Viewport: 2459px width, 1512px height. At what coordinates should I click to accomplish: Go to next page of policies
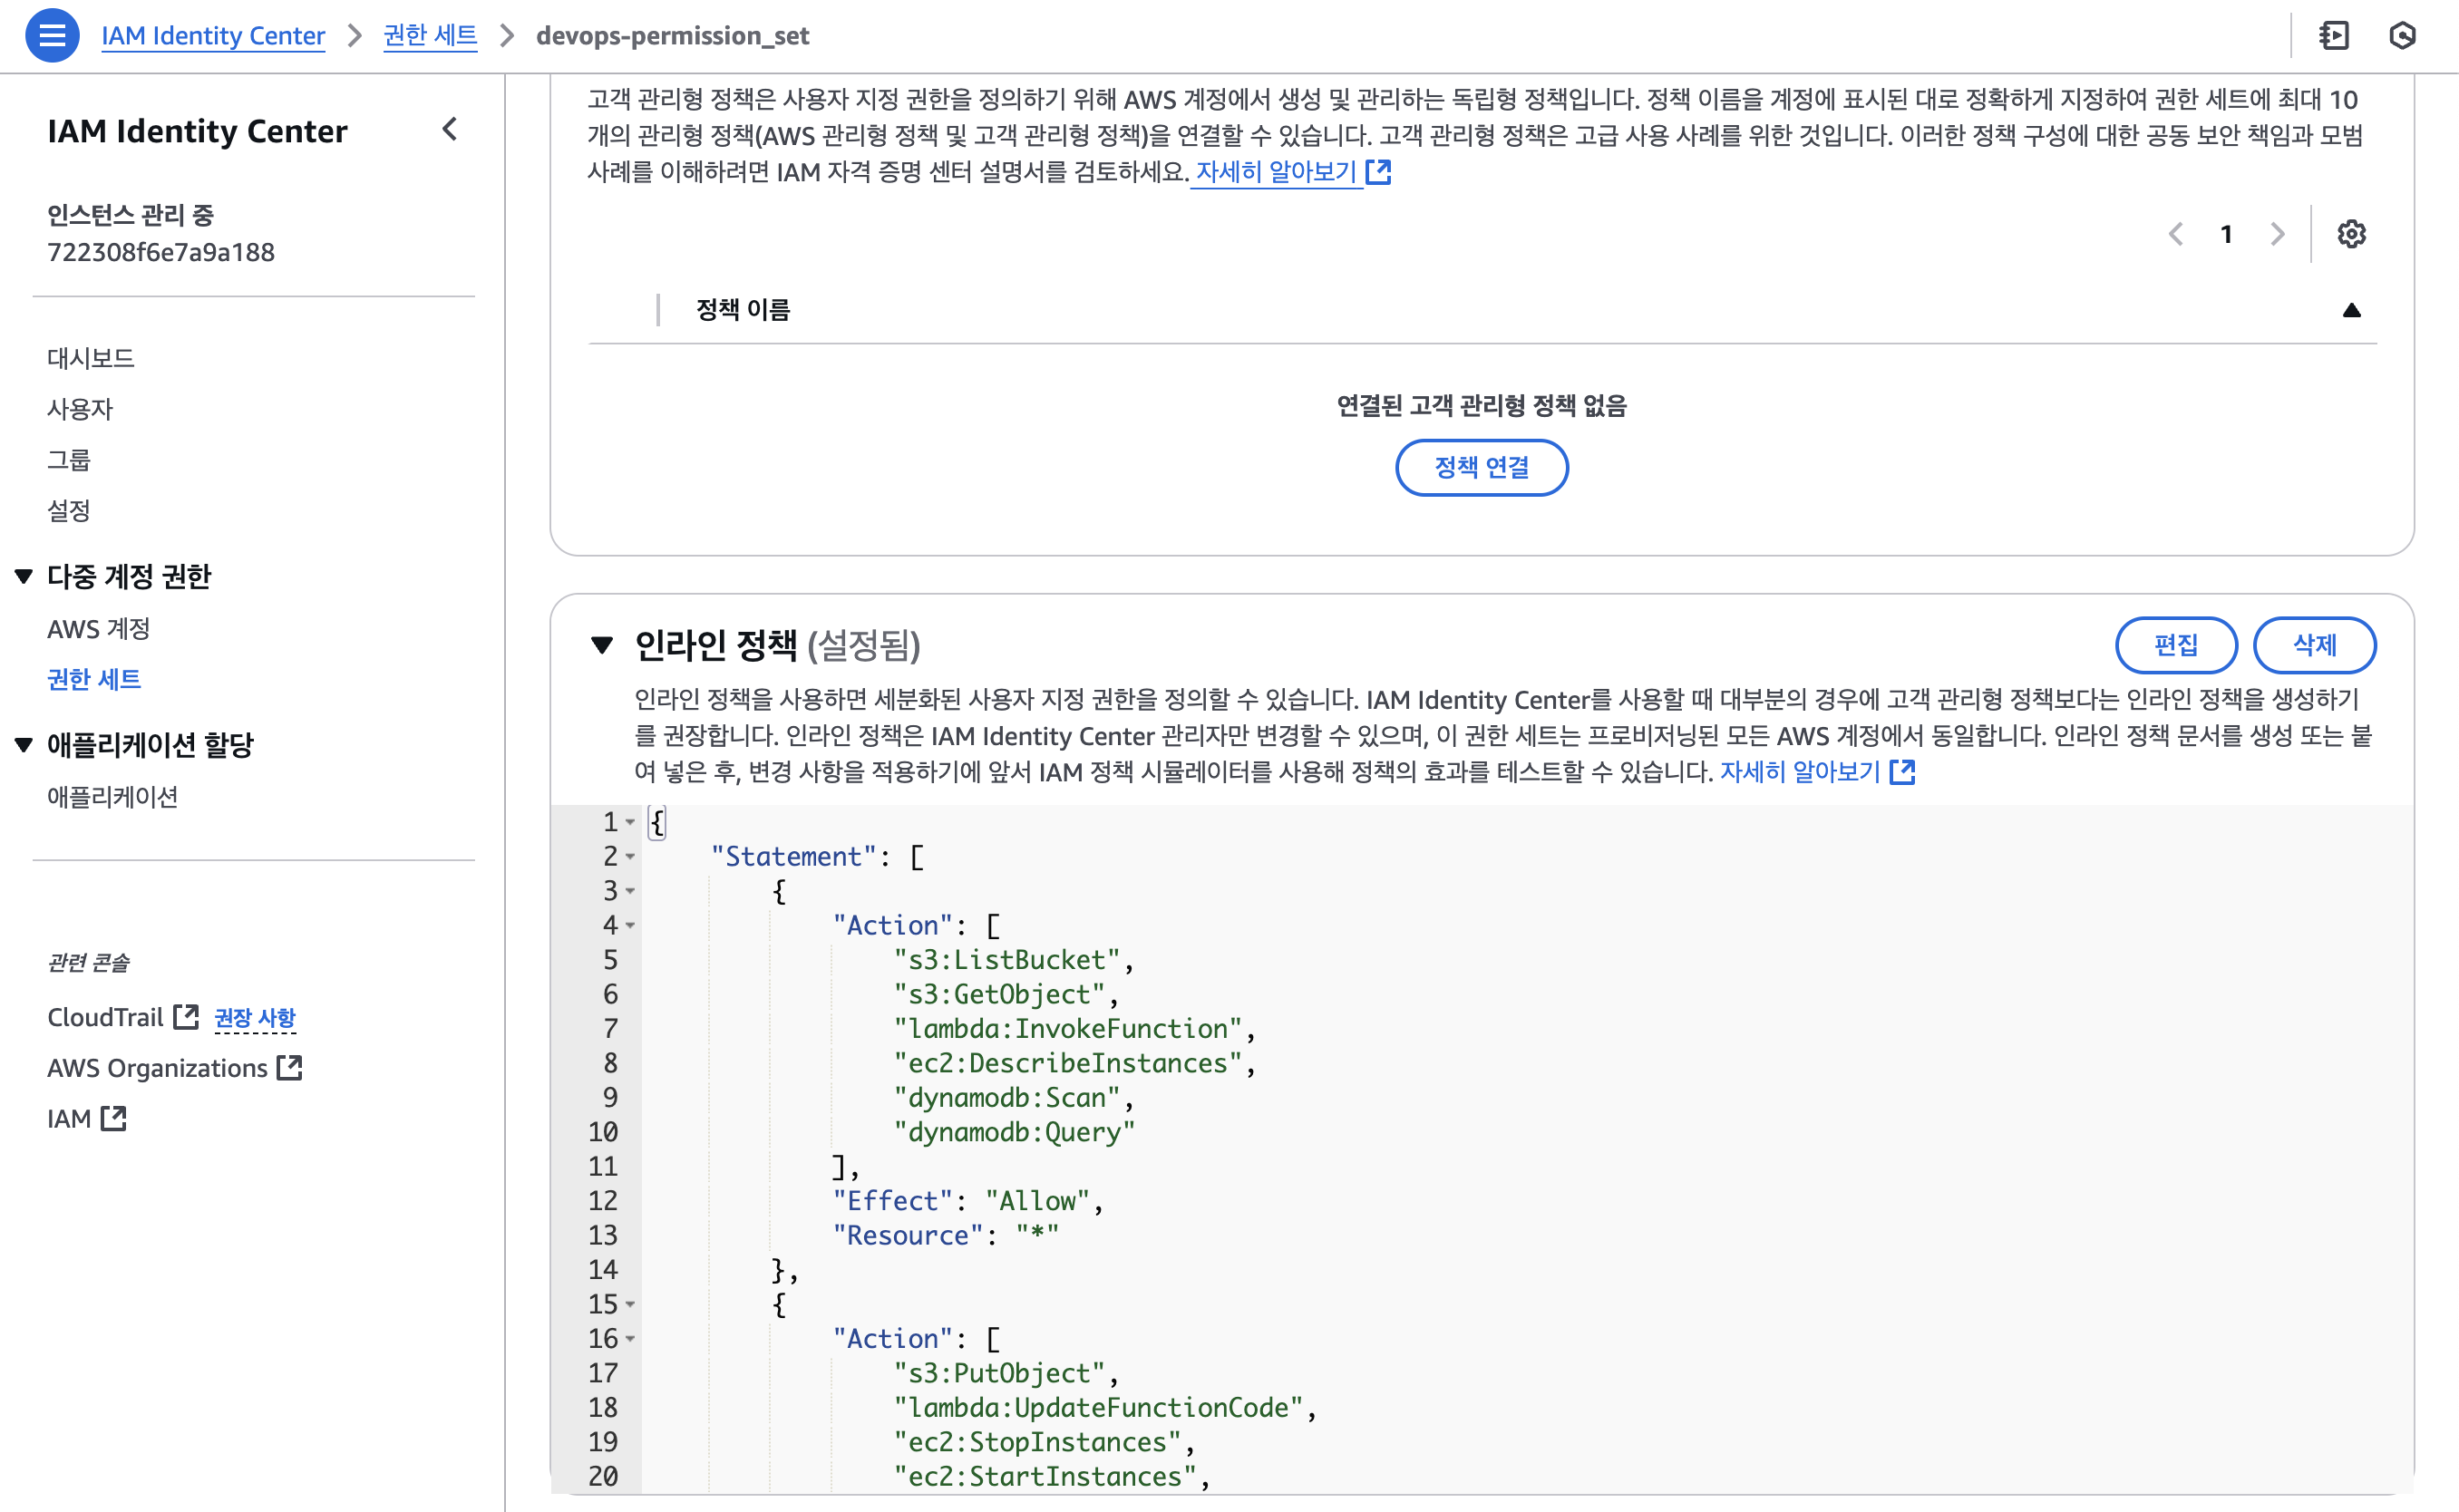pos(2277,234)
